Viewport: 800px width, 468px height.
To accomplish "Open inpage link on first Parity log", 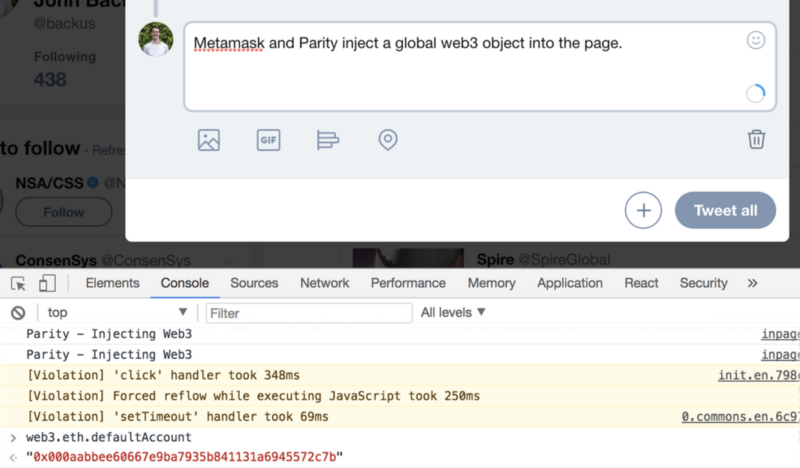I will 781,334.
